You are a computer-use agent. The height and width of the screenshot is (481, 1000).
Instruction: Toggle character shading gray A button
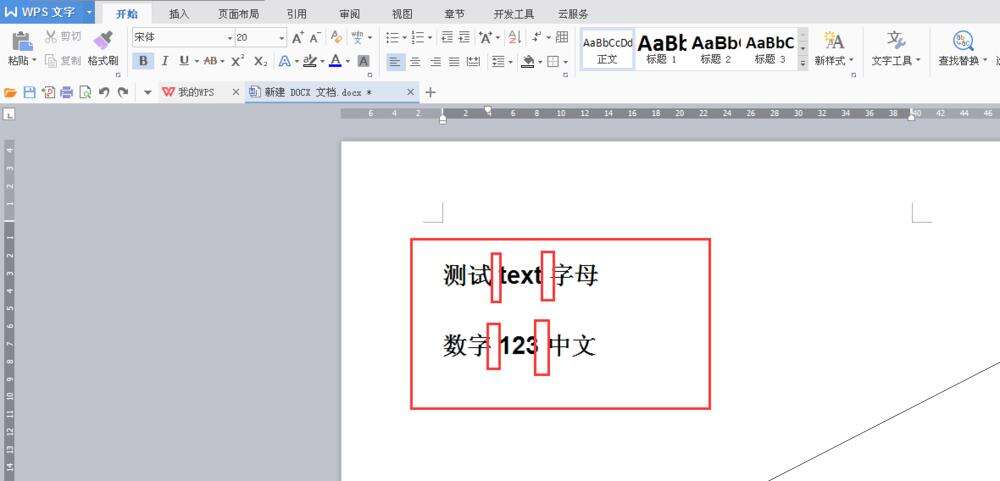[364, 61]
